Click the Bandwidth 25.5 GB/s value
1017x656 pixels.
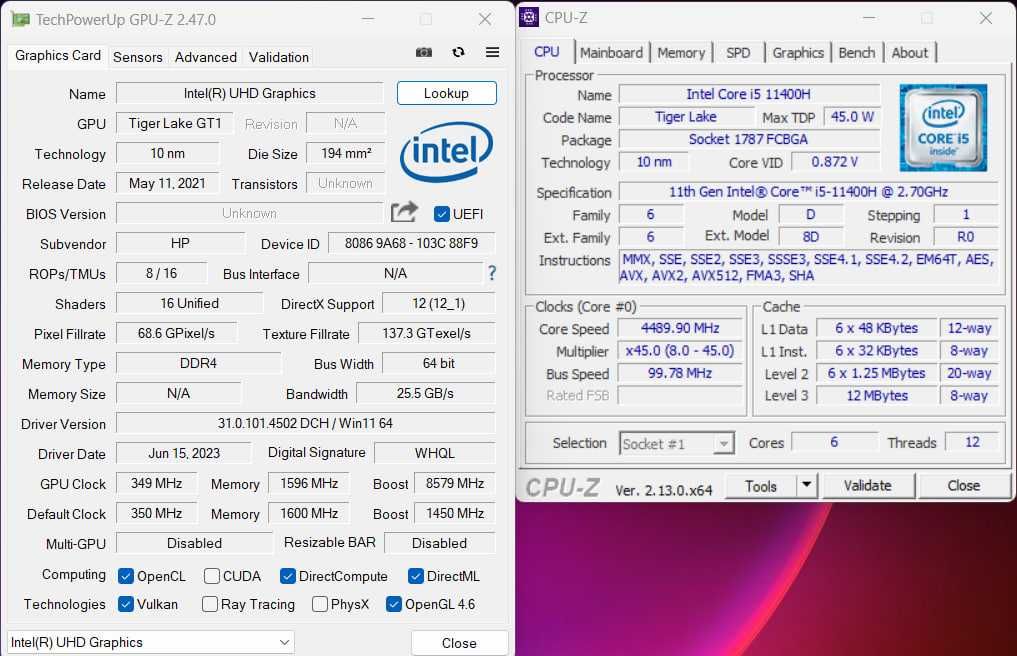(x=425, y=393)
